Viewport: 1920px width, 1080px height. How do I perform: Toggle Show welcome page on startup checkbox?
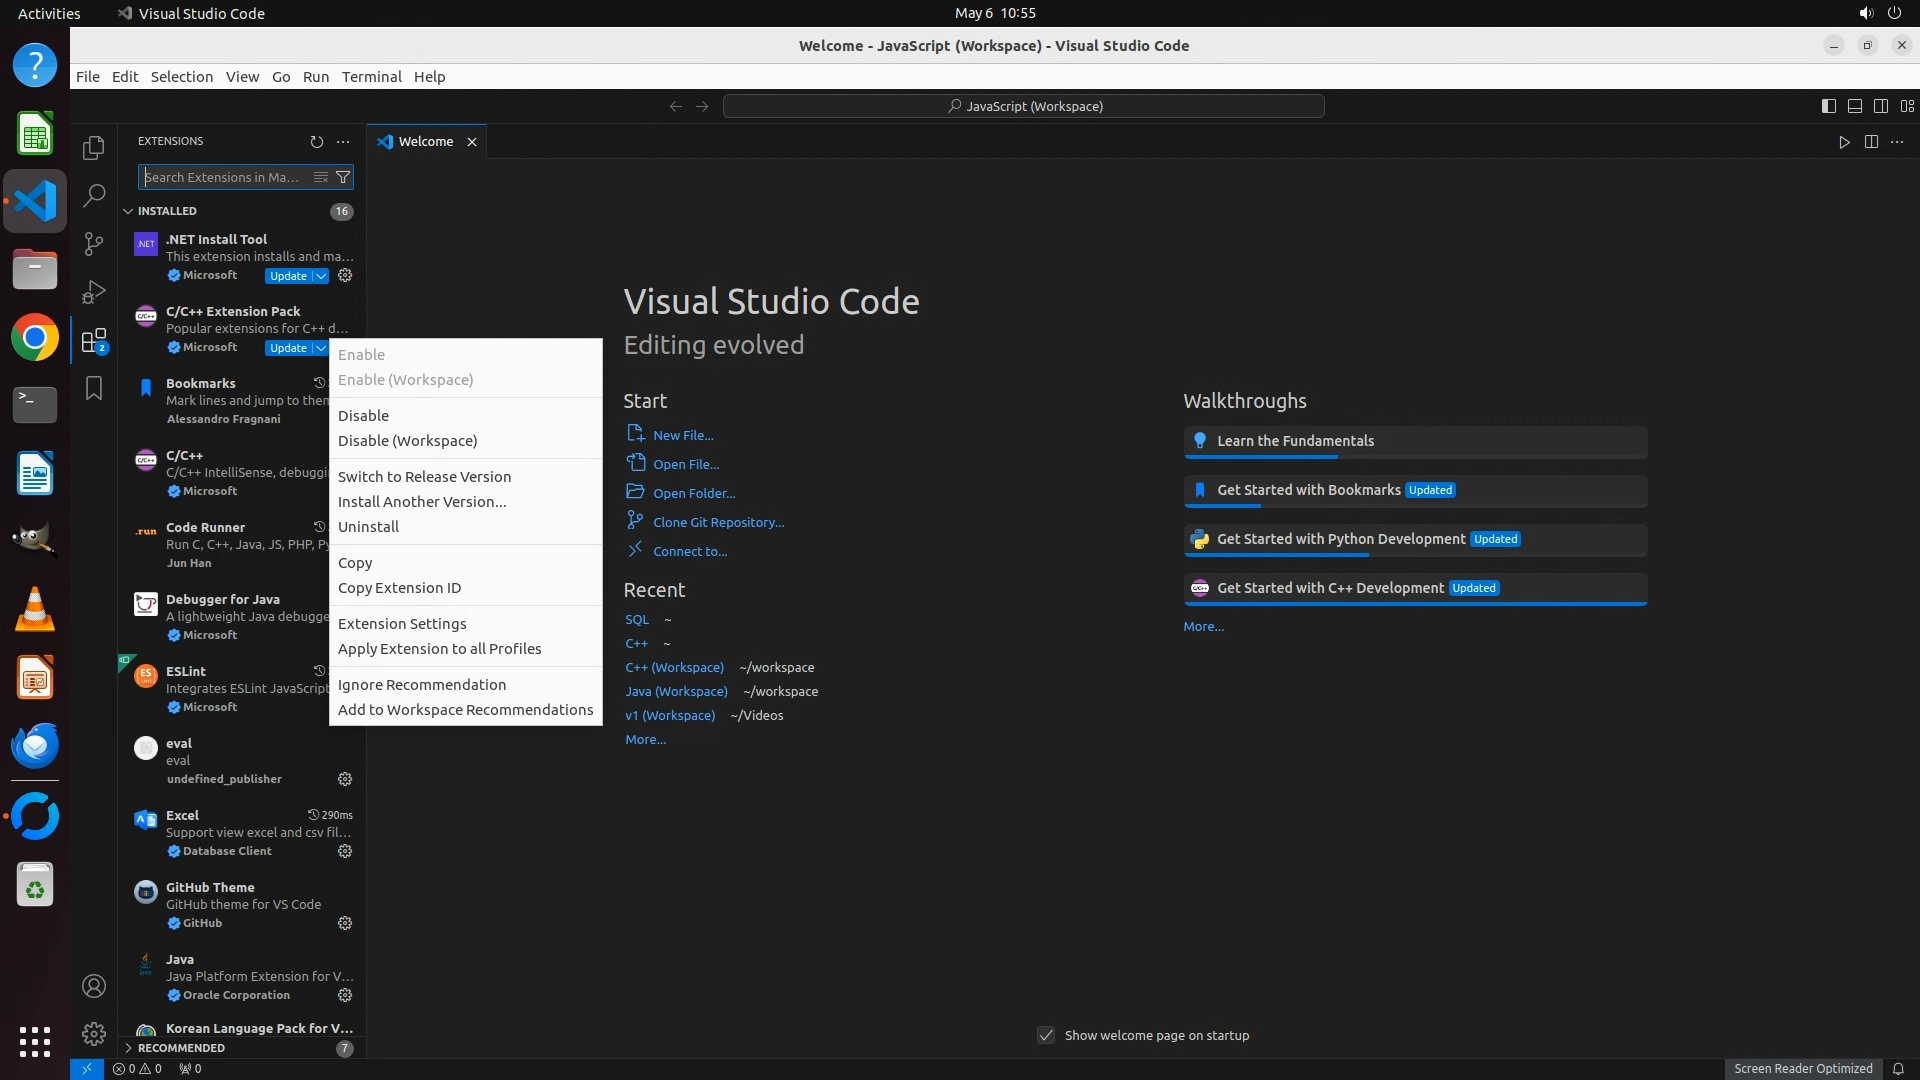point(1046,1035)
